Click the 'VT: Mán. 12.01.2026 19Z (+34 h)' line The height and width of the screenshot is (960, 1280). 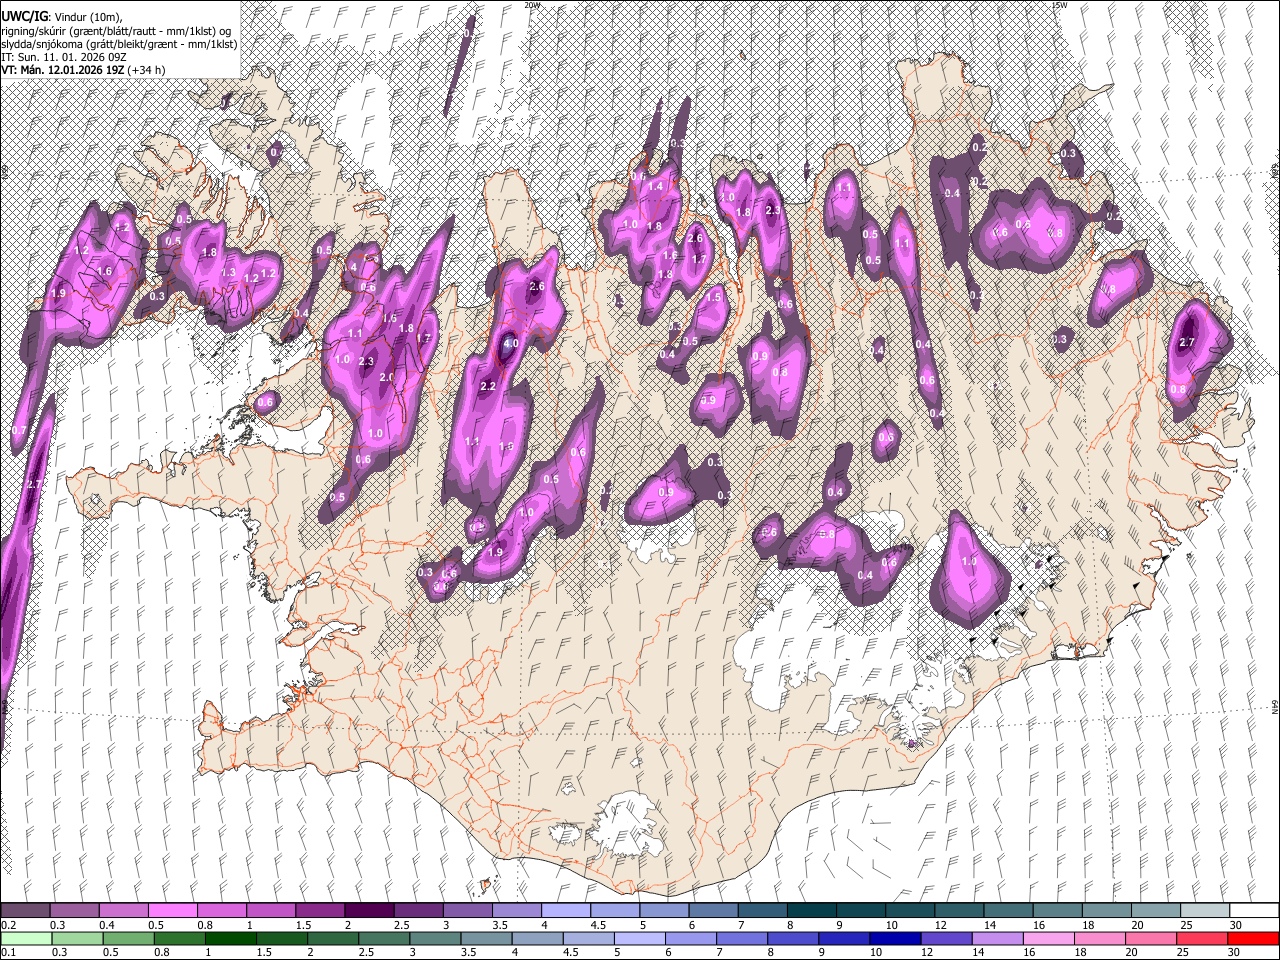[83, 70]
